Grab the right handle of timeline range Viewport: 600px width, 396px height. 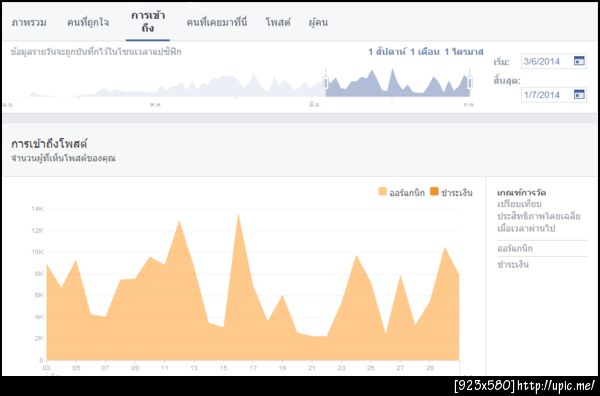470,83
